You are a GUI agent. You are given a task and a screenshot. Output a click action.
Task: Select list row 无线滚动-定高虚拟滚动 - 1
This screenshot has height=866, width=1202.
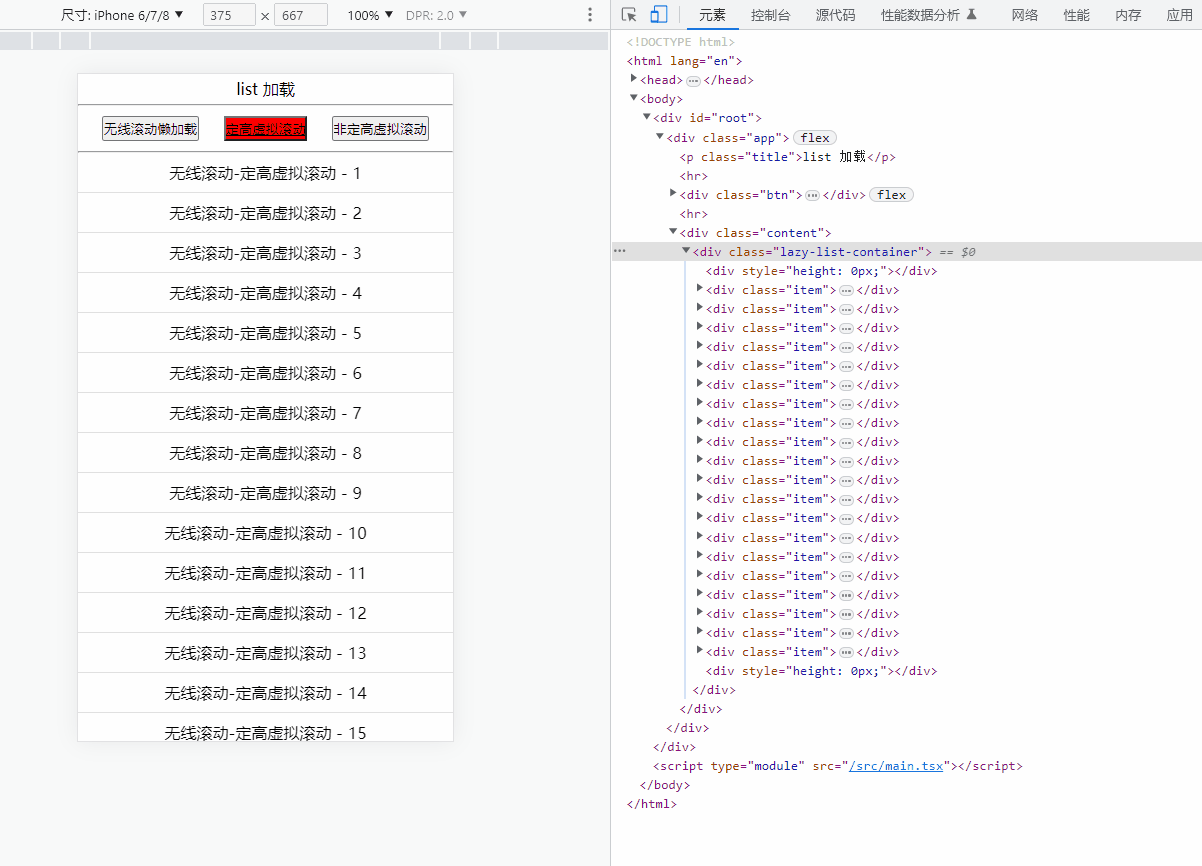[x=265, y=173]
